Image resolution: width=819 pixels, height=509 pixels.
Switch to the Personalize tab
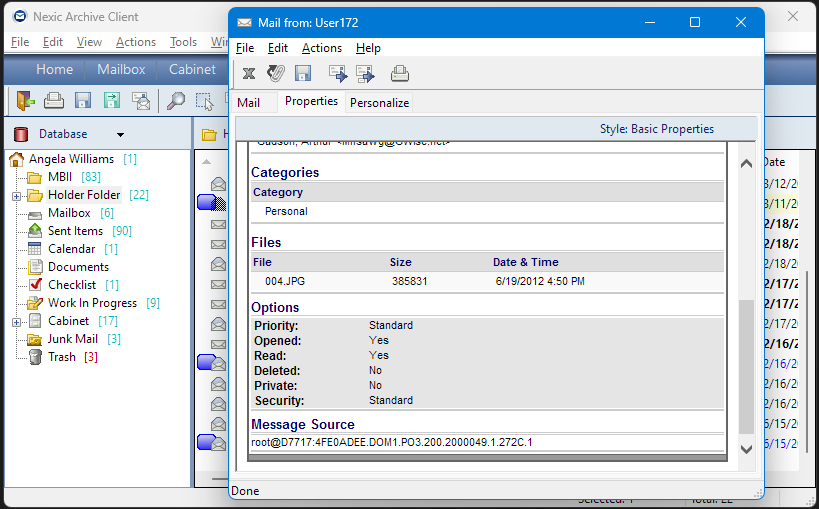coord(379,103)
